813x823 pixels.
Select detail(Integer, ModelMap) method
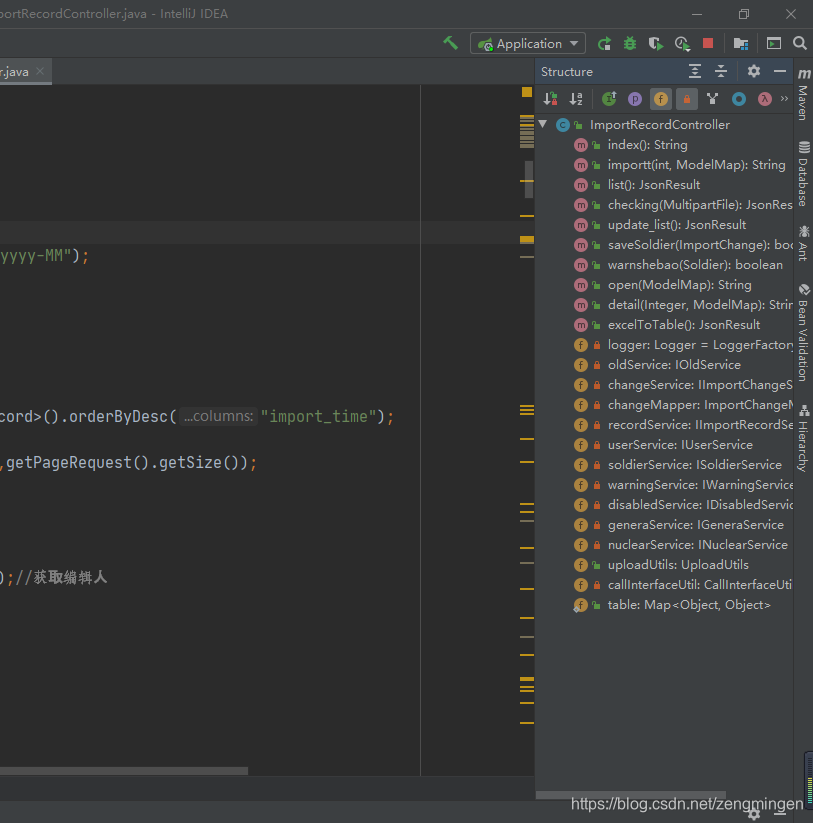coord(700,304)
